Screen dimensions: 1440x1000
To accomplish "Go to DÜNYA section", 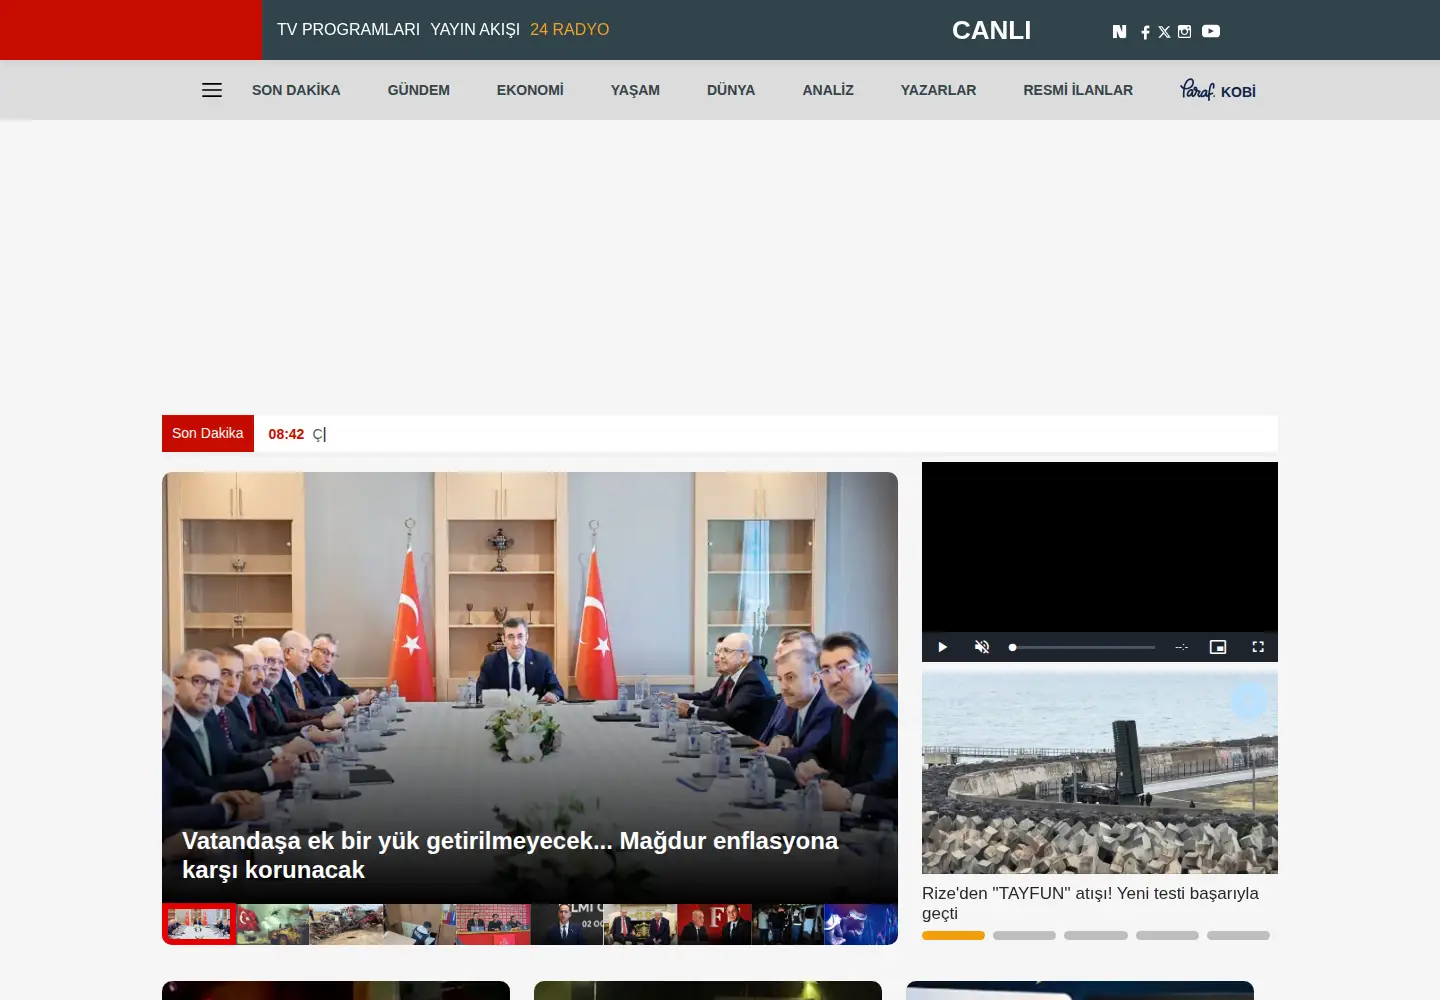I will (731, 90).
